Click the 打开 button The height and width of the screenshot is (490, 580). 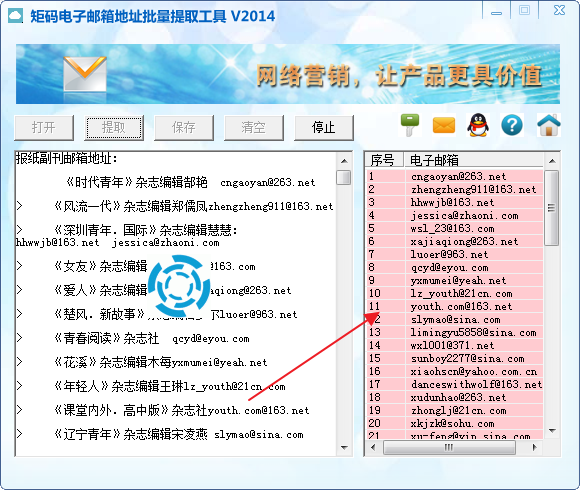[44, 128]
